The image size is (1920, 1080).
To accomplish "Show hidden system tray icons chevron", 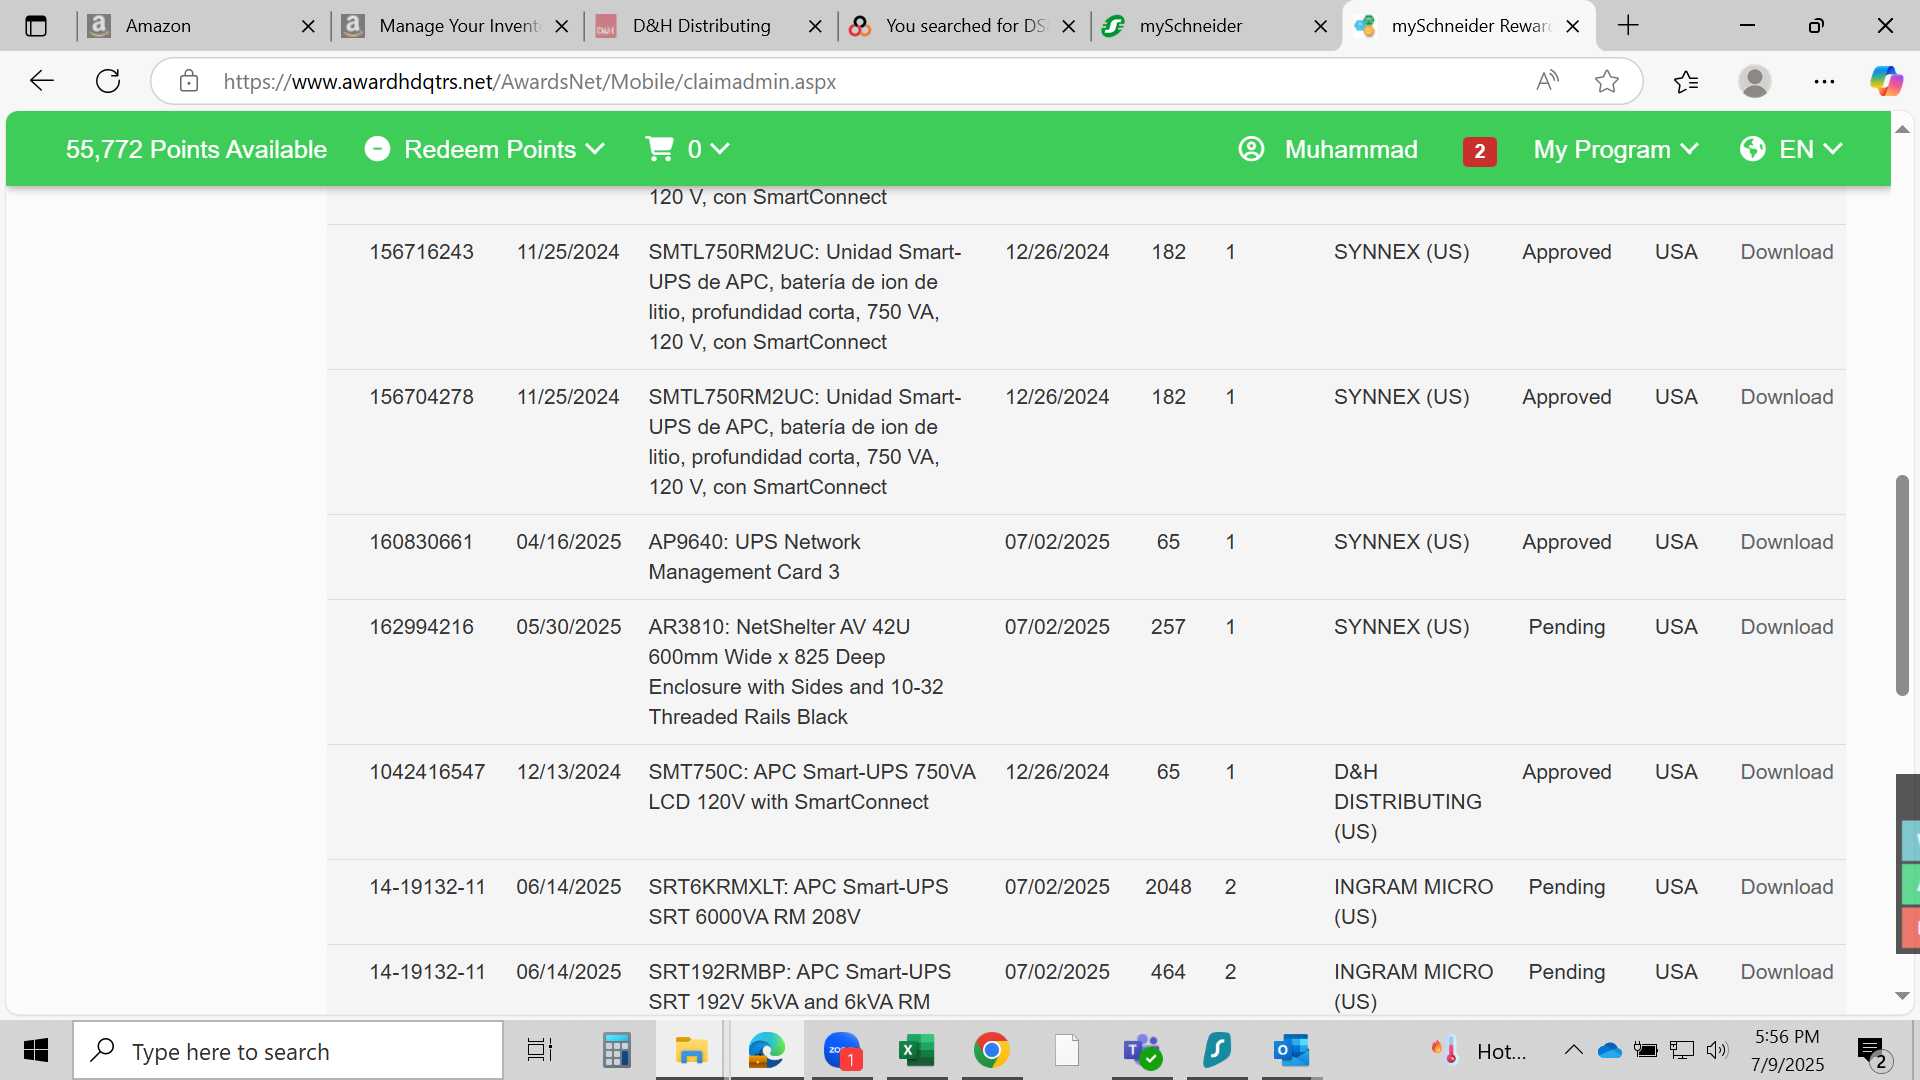I will pyautogui.click(x=1573, y=1050).
